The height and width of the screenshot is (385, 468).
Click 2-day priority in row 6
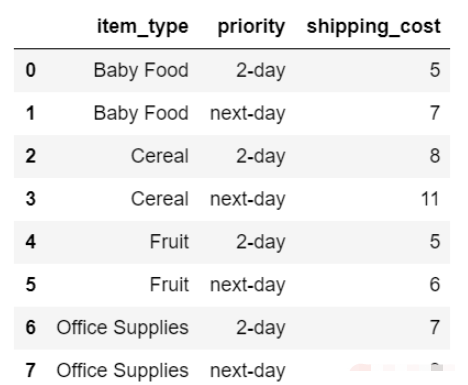click(261, 328)
